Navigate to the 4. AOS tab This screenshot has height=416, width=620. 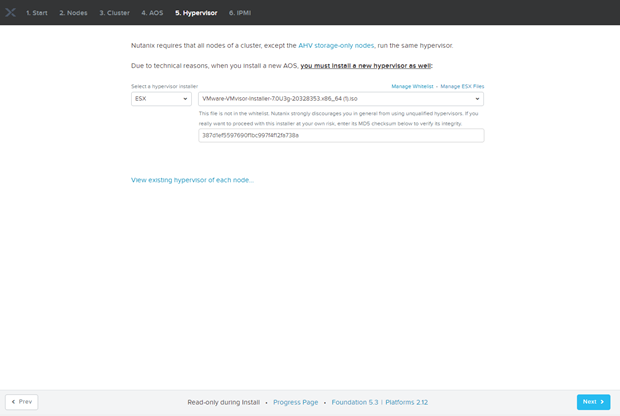[x=153, y=13]
